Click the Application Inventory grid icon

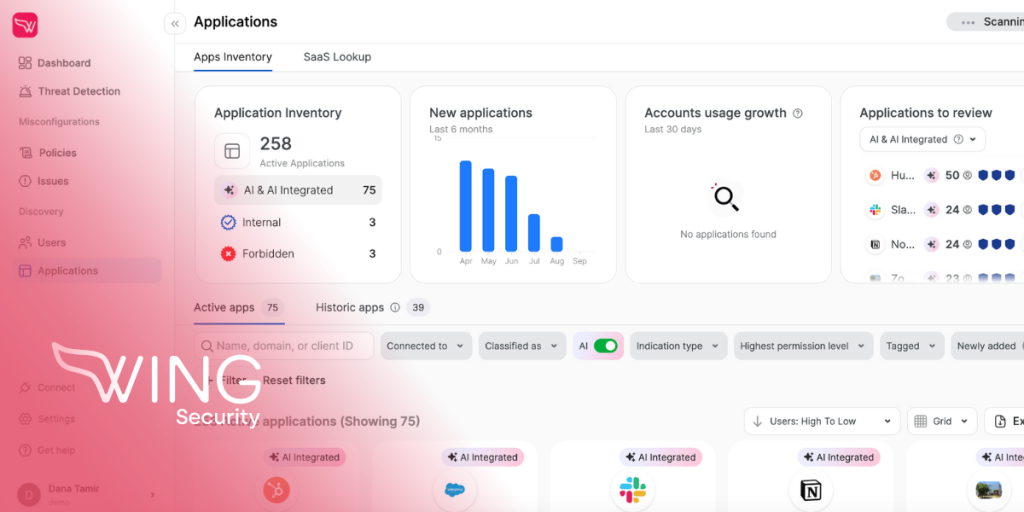point(232,151)
